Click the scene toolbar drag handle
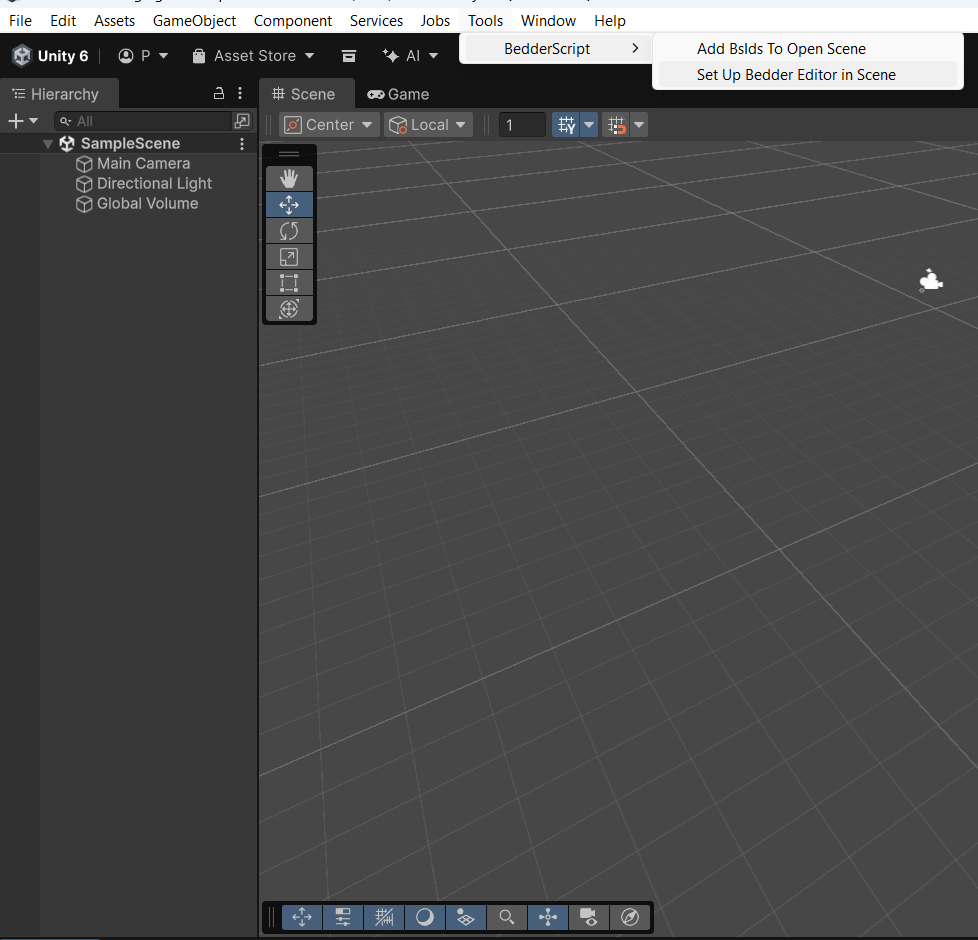The height and width of the screenshot is (940, 978). 289,154
